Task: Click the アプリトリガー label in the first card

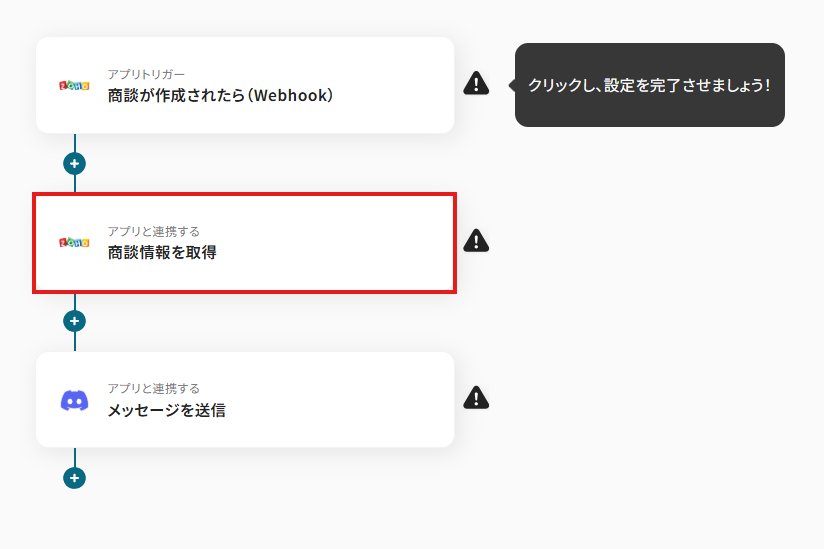Action: [146, 74]
